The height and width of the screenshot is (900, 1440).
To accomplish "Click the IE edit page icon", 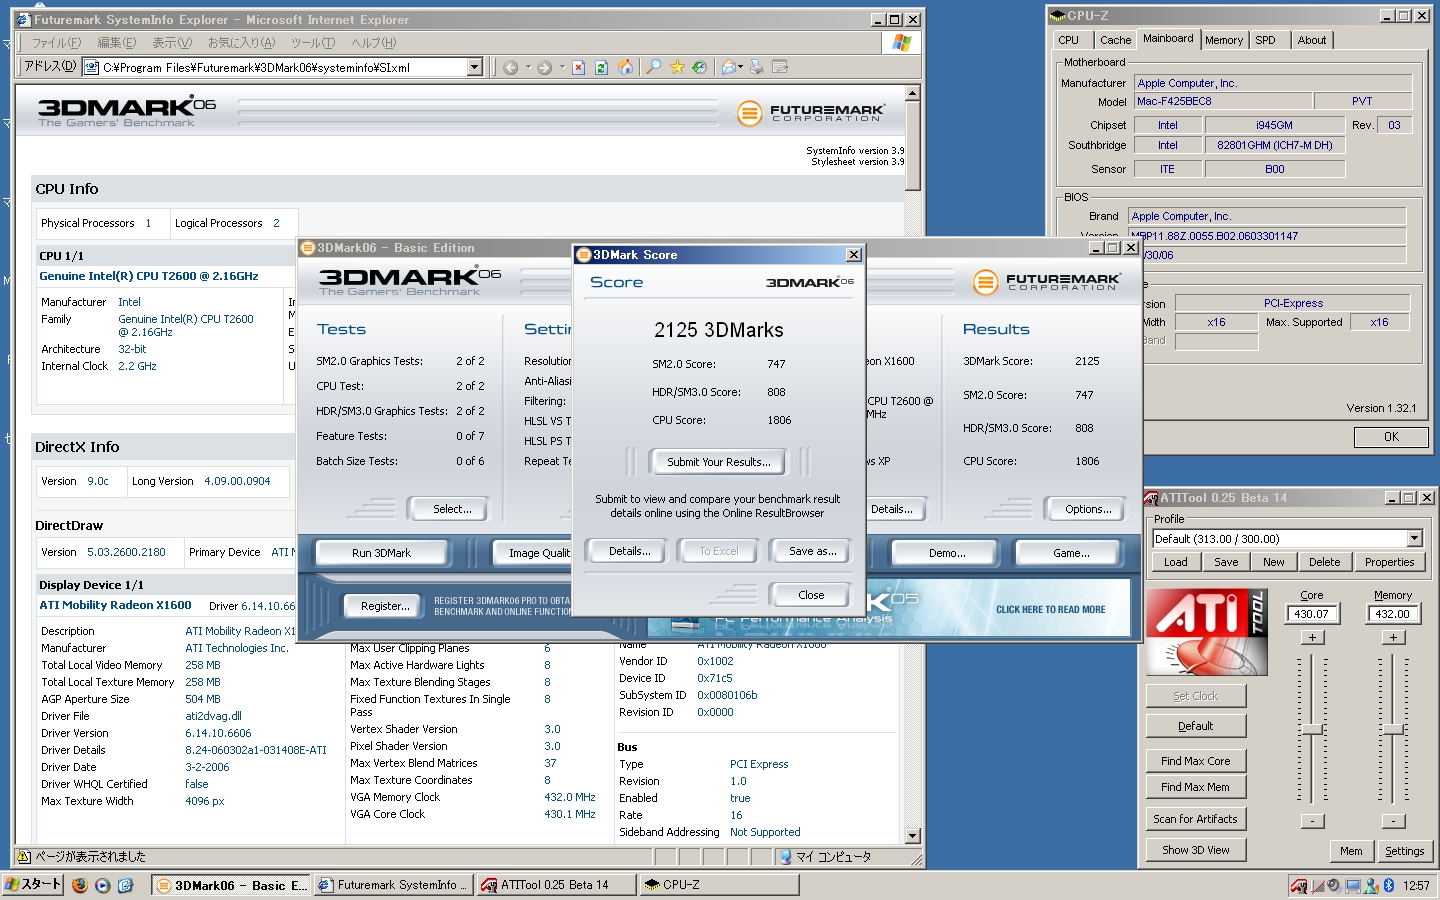I will [x=780, y=67].
